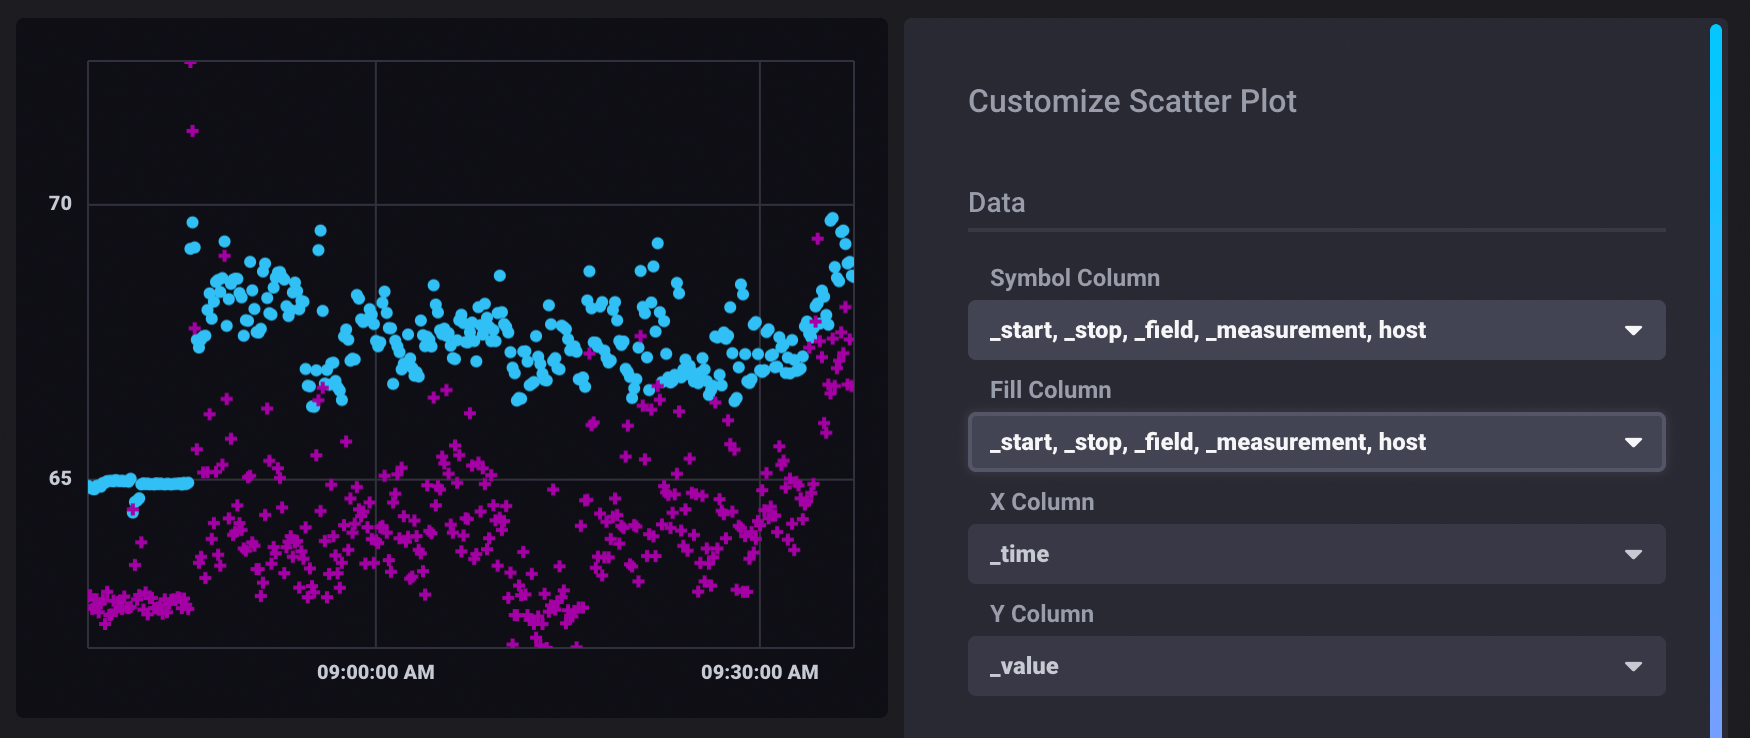The width and height of the screenshot is (1750, 738).
Task: Click the Fill Column field label
Action: (x=1050, y=390)
